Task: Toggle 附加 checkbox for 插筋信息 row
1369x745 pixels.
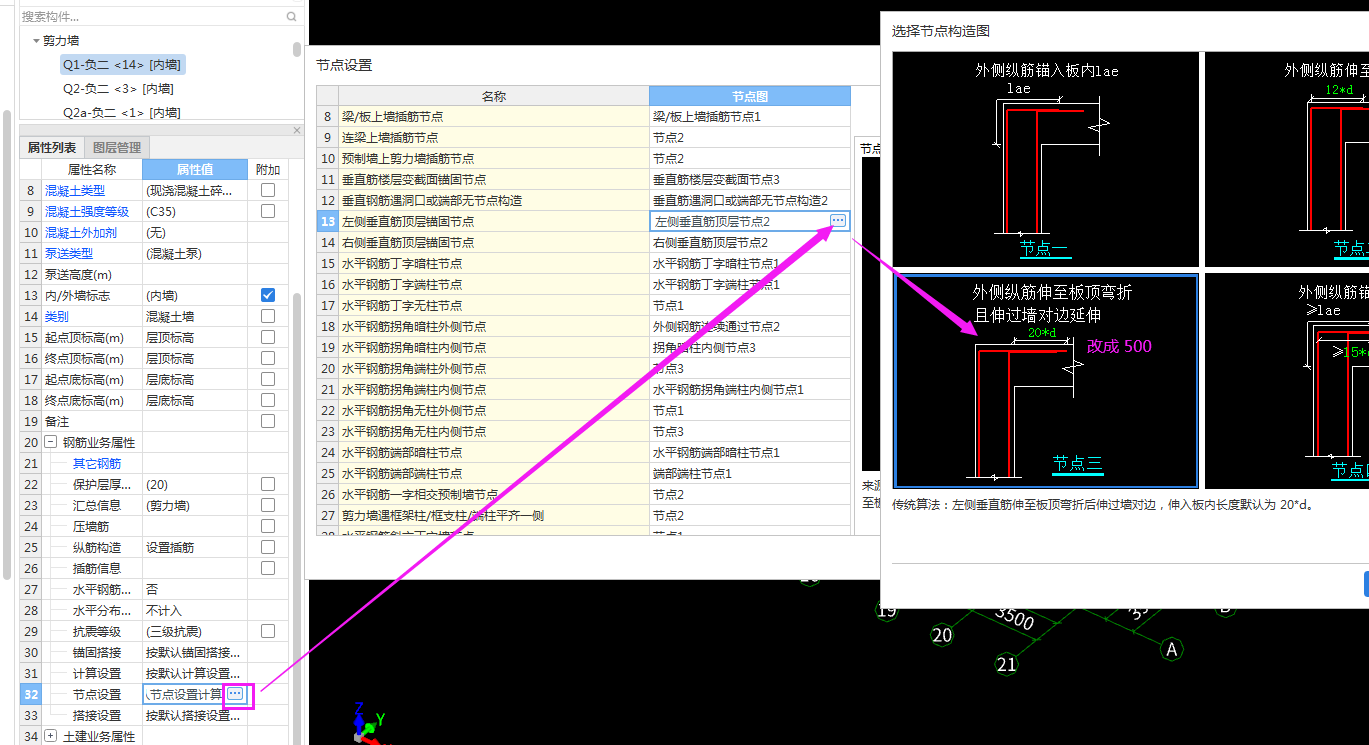Action: pos(268,568)
